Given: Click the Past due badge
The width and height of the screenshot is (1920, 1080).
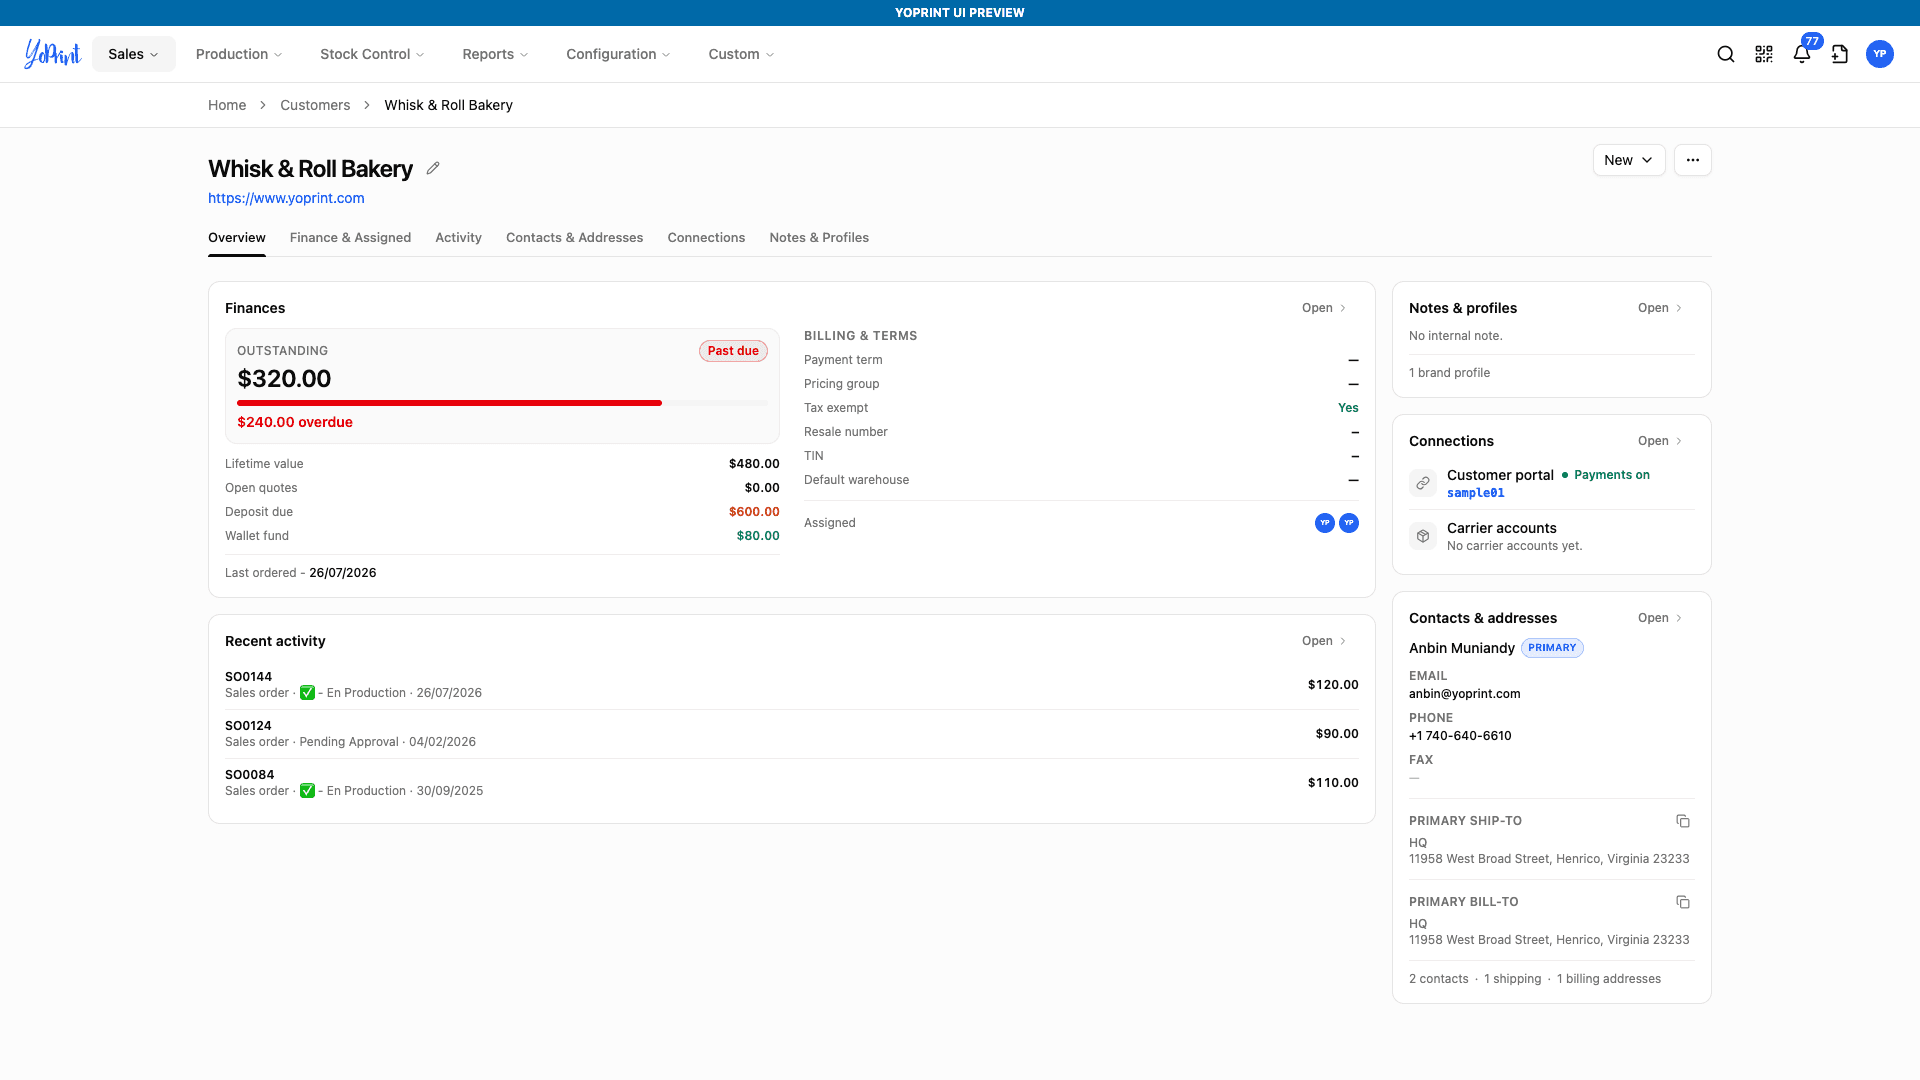Looking at the screenshot, I should [733, 351].
